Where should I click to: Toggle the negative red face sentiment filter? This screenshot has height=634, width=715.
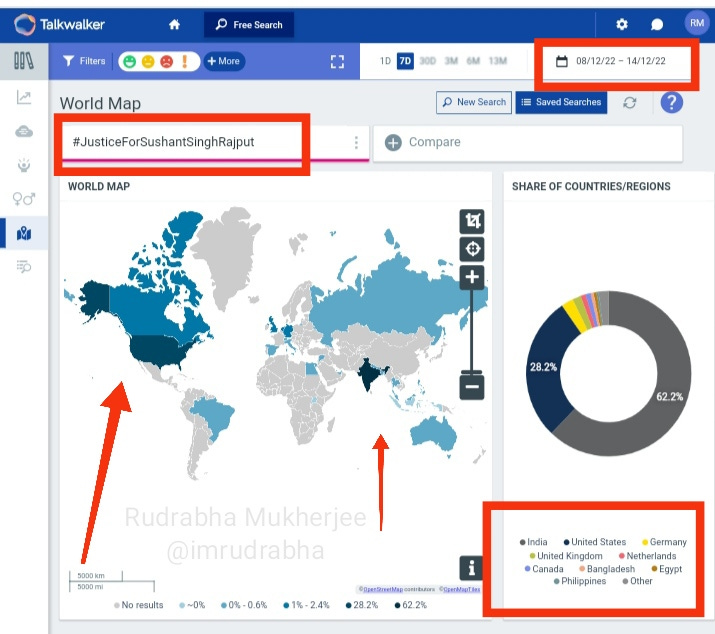tap(167, 61)
